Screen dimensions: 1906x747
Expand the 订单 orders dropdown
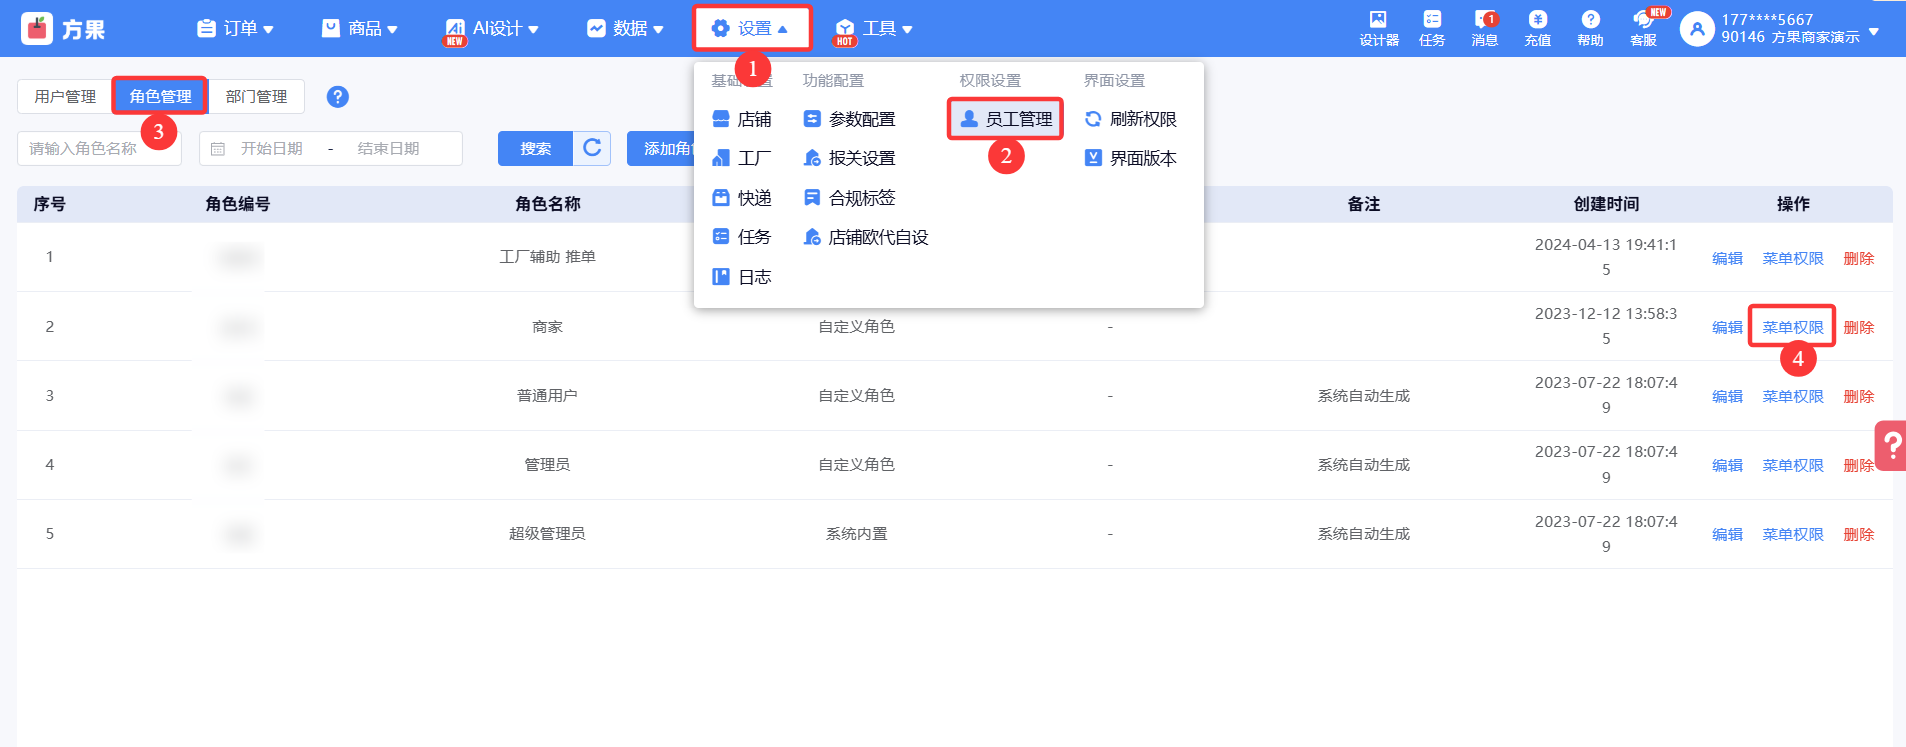(236, 29)
